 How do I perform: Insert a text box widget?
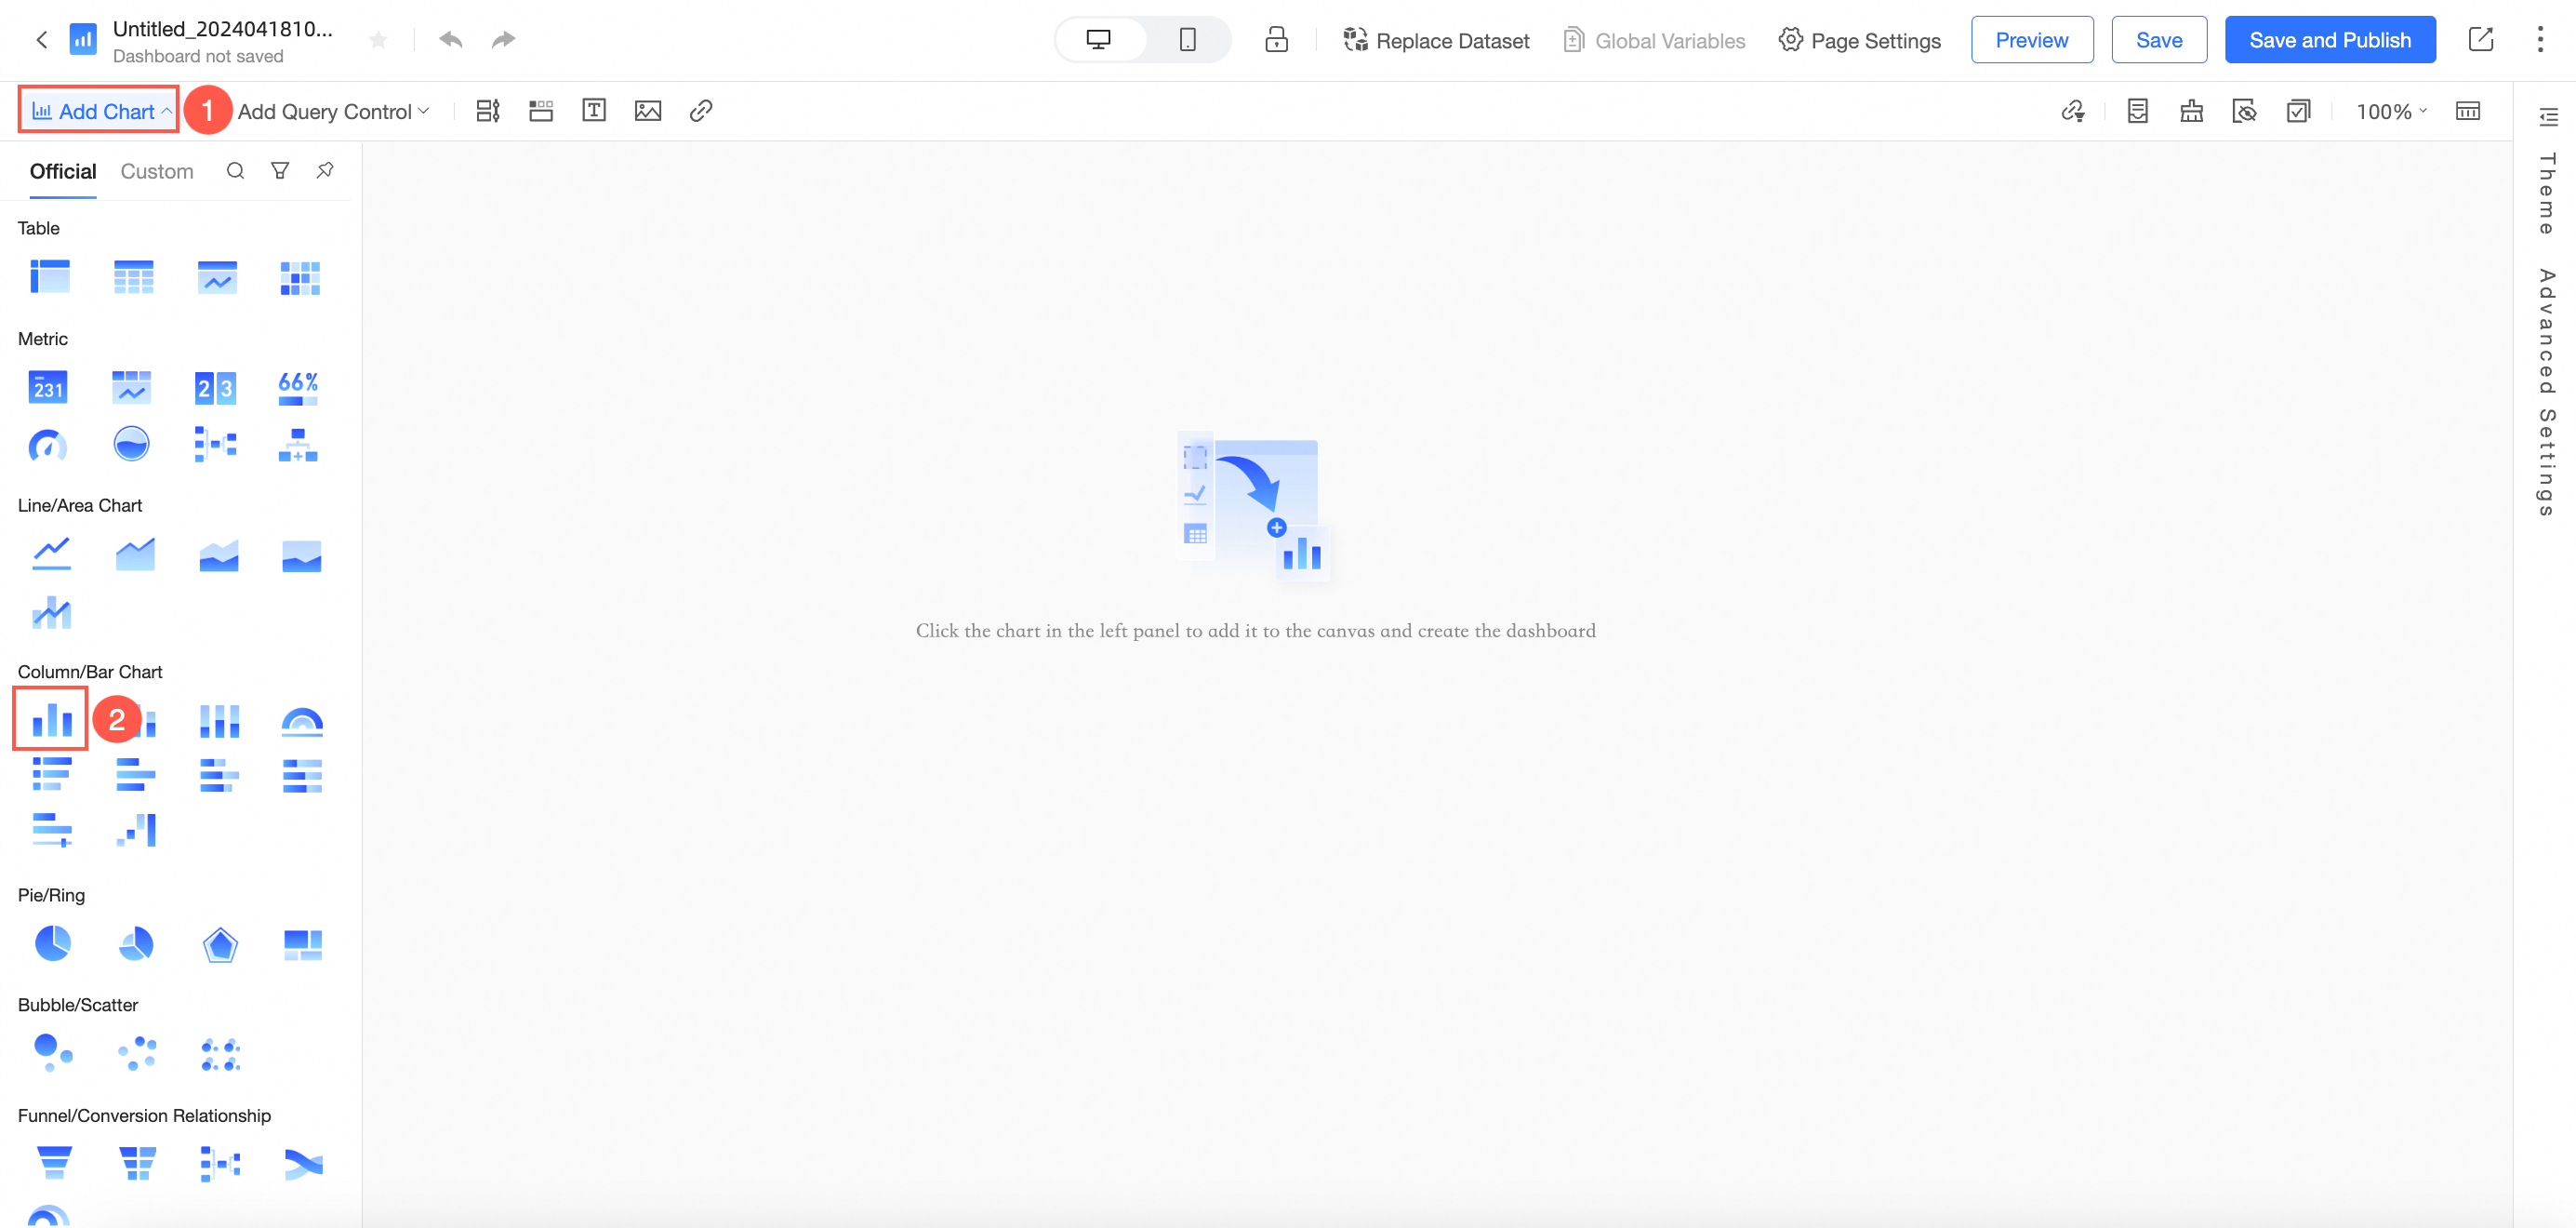coord(594,111)
